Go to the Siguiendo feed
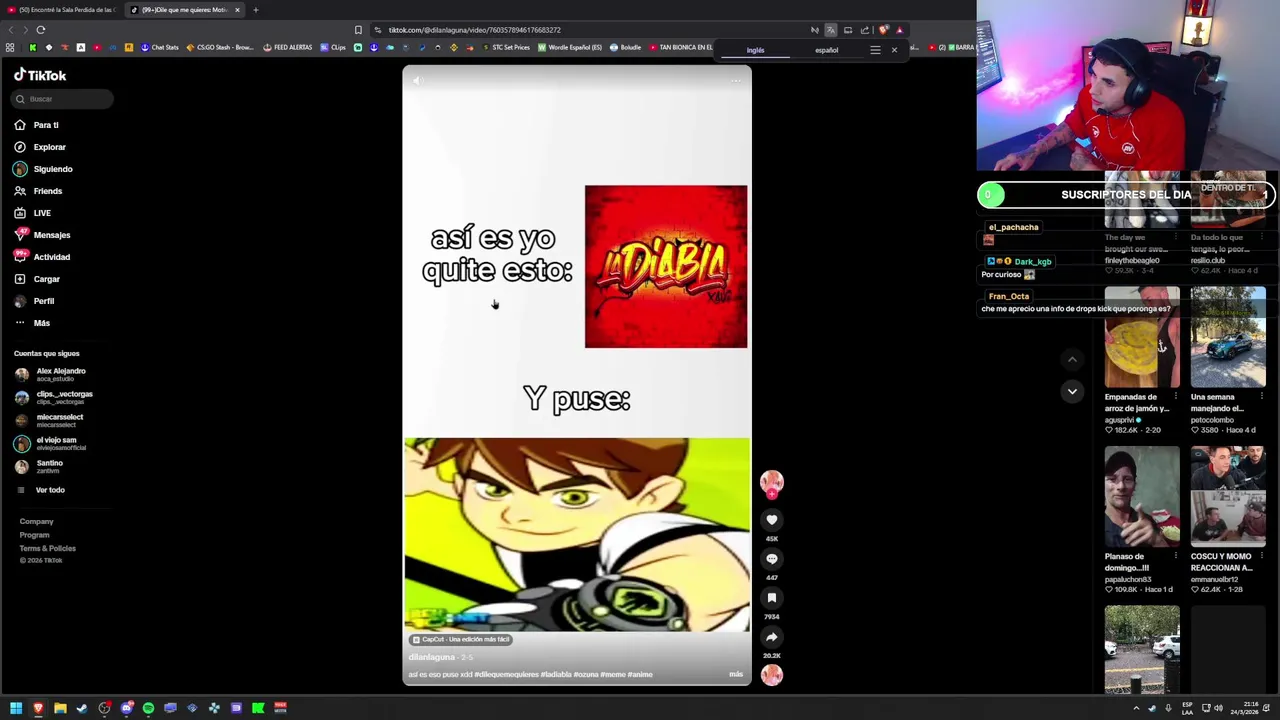1280x720 pixels. coord(44,169)
